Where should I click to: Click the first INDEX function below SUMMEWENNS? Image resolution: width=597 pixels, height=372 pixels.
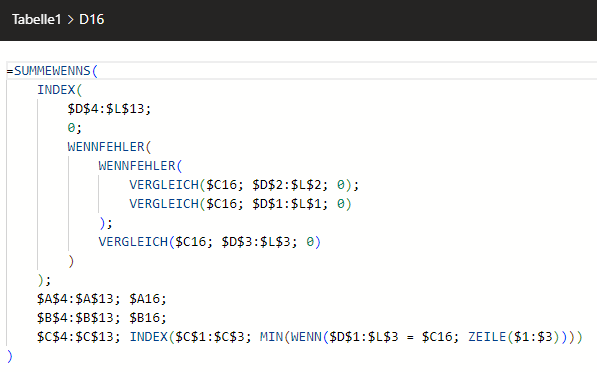coord(56,90)
